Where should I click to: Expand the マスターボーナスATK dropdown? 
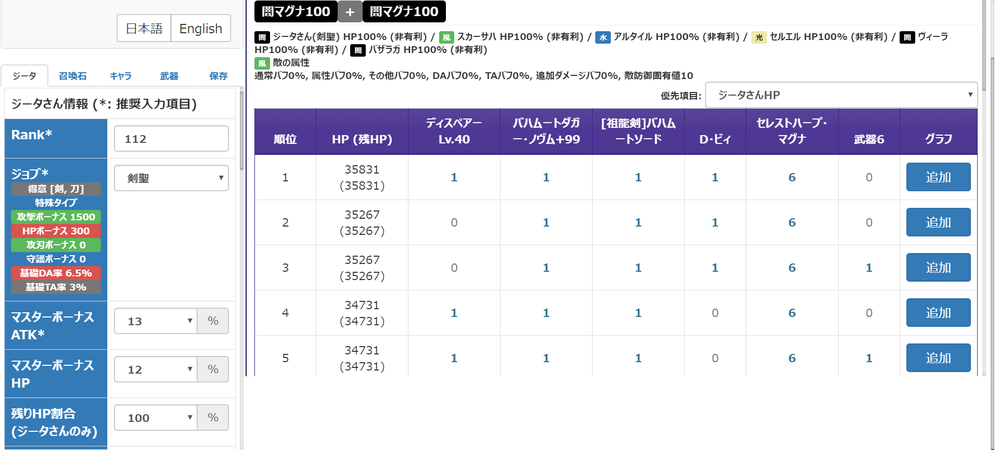pyautogui.click(x=155, y=320)
